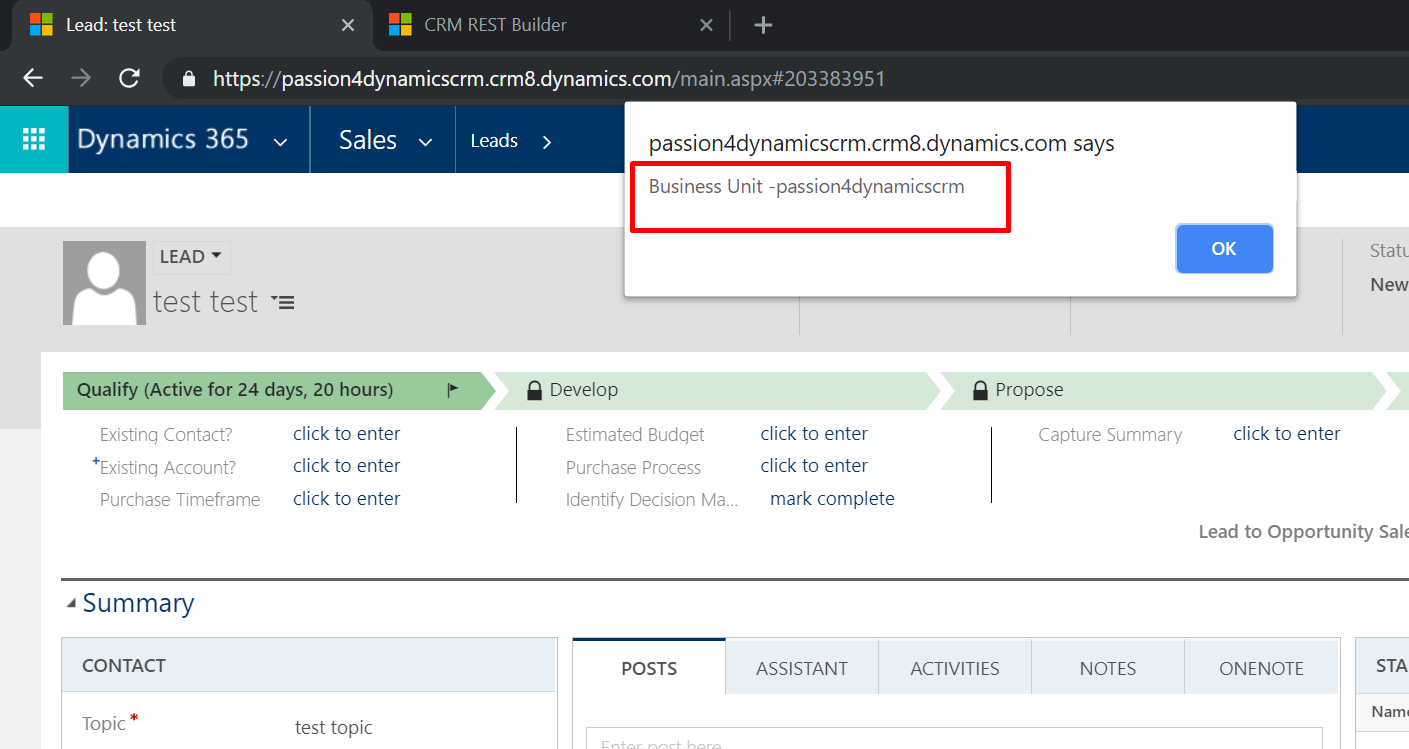Open record list menu beside test test

[x=284, y=302]
